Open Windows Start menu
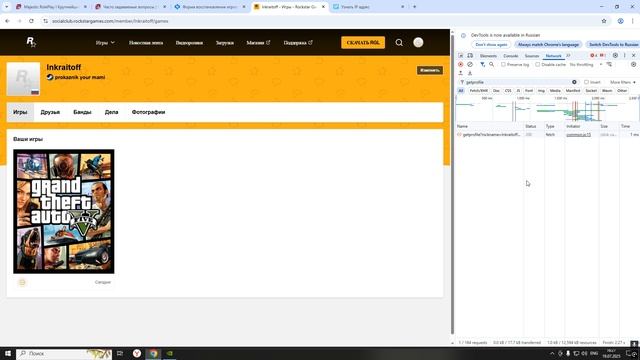 [x=8, y=353]
